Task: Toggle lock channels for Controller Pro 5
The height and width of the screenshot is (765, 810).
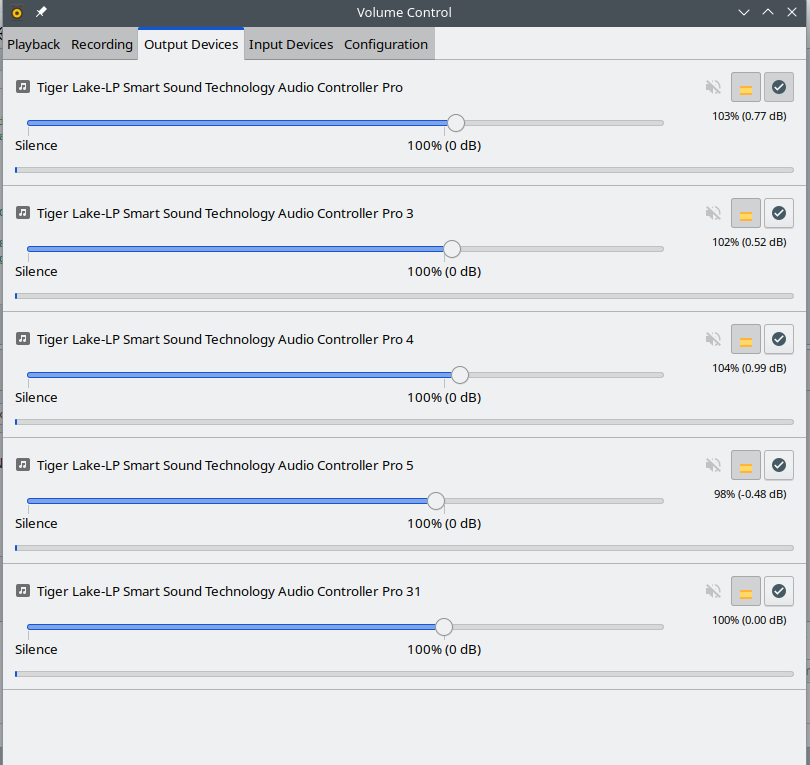Action: (745, 465)
